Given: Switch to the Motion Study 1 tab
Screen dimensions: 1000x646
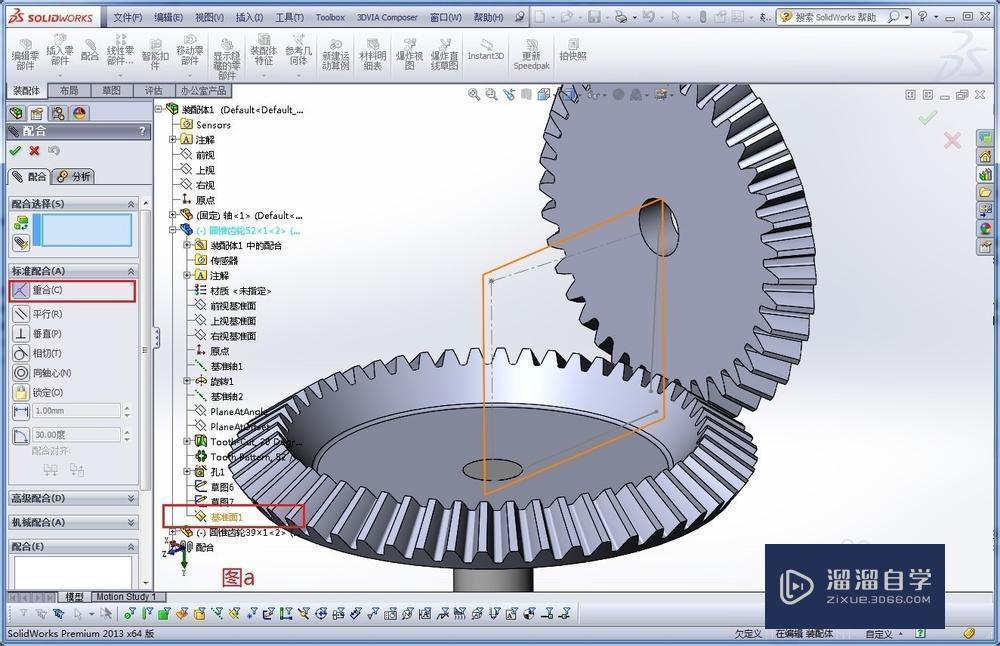Looking at the screenshot, I should pos(126,597).
